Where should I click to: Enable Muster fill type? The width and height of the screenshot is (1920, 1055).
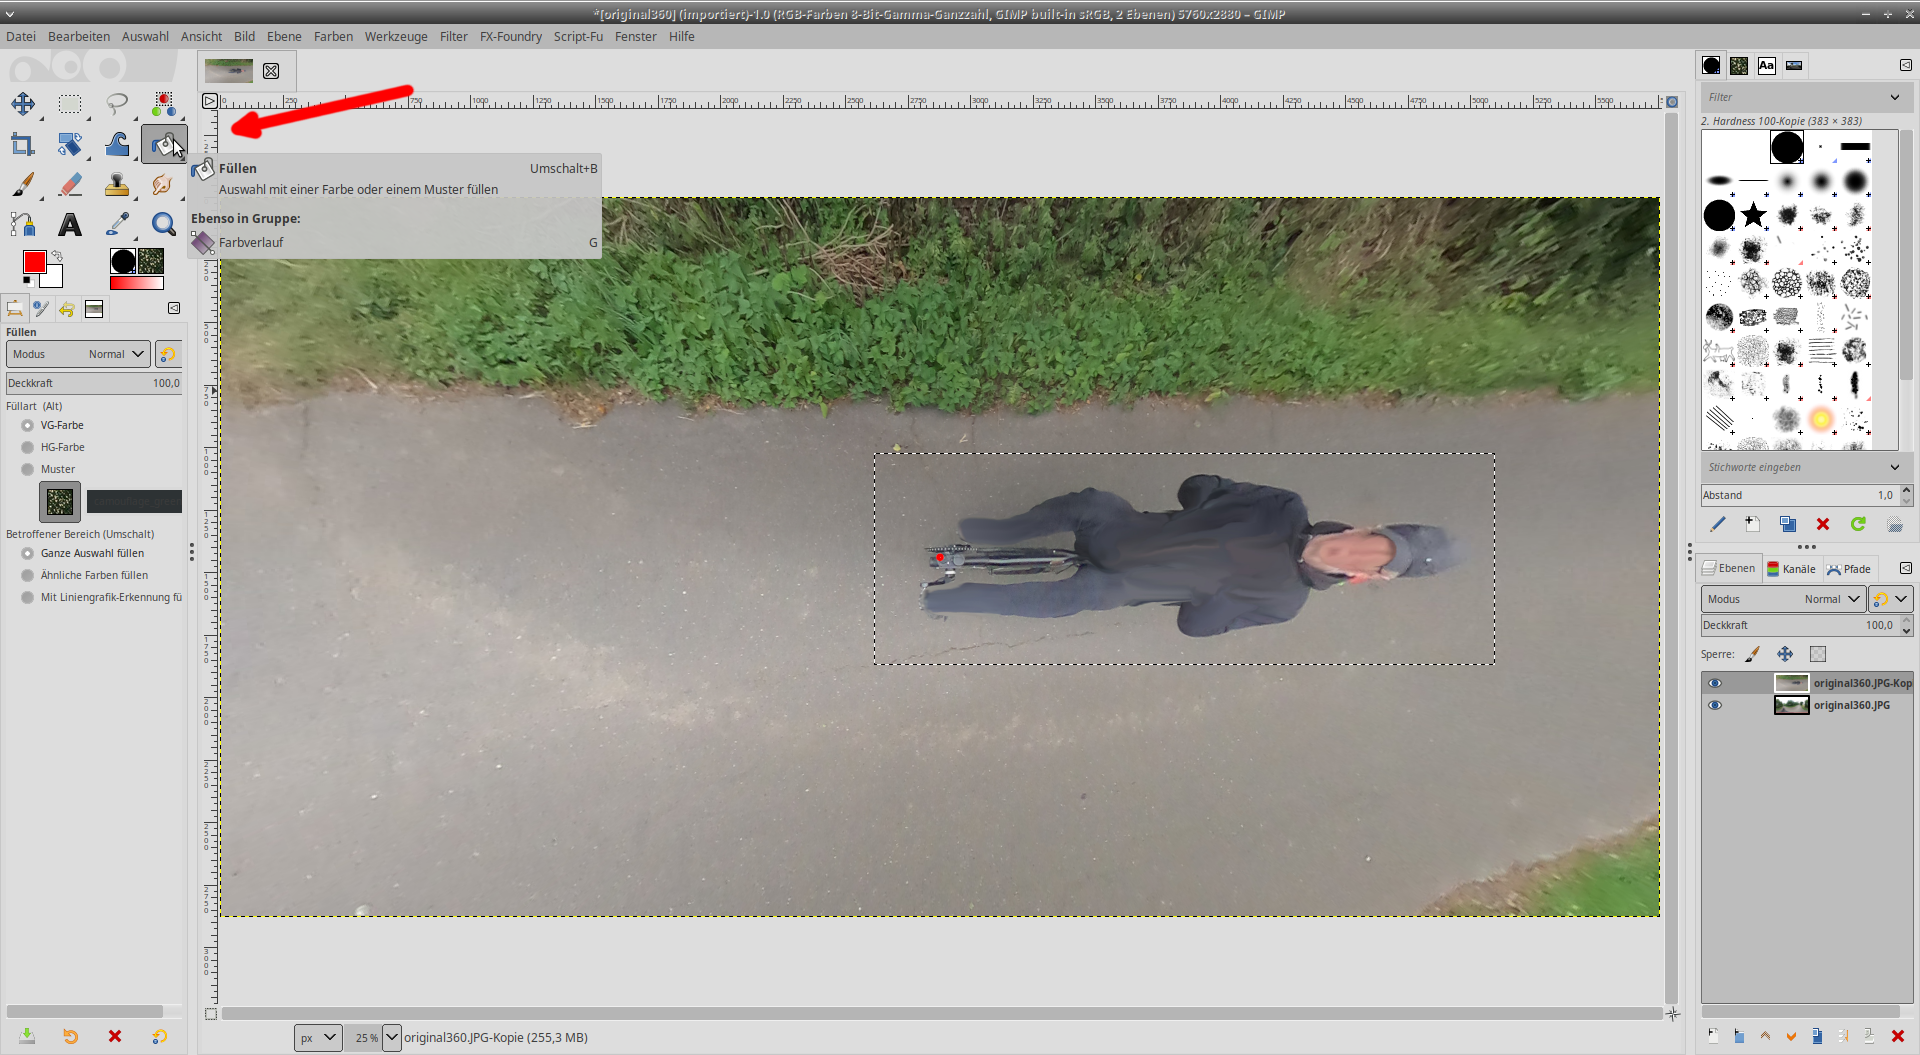point(28,469)
